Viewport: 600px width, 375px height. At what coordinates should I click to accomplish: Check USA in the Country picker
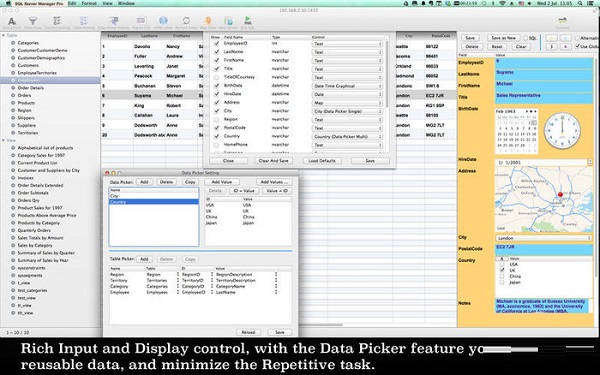tap(502, 264)
